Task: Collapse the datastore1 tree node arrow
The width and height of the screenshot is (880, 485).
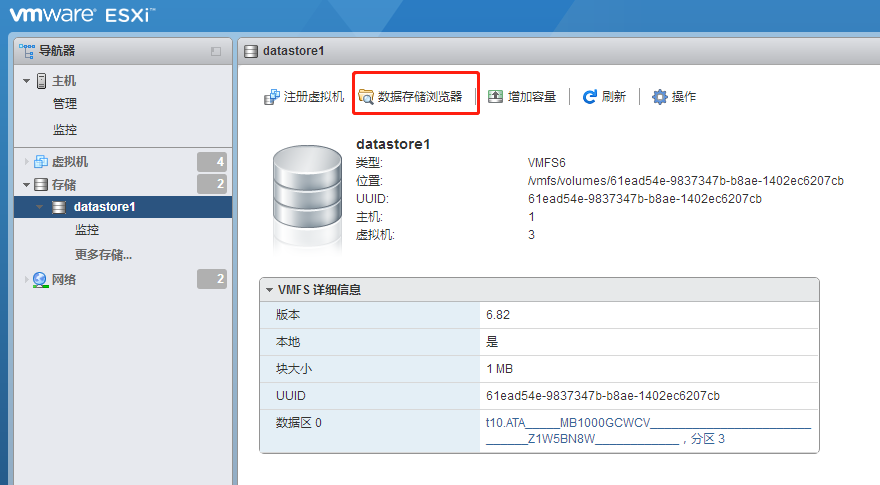Action: (x=39, y=207)
